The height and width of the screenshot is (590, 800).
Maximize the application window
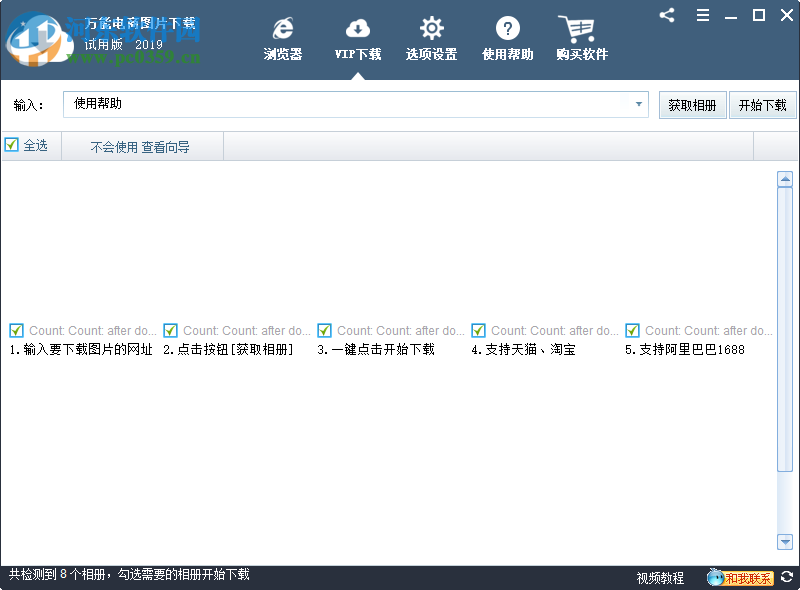(759, 15)
